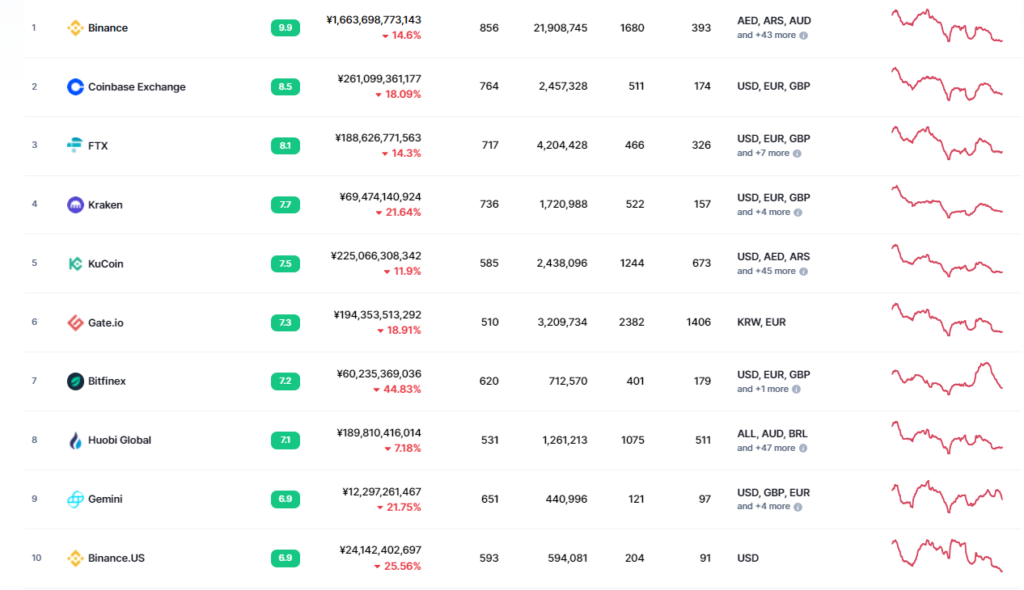Open the Binance exchange page link
The height and width of the screenshot is (590, 1024).
108,28
